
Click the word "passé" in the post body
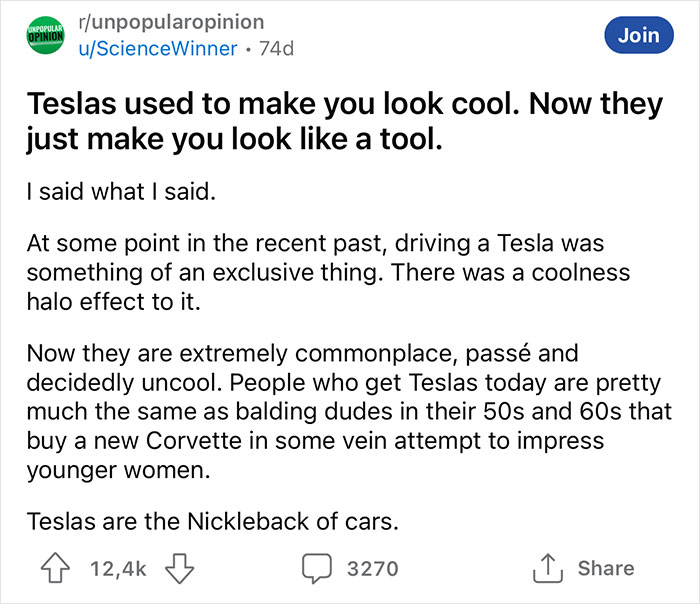click(510, 354)
